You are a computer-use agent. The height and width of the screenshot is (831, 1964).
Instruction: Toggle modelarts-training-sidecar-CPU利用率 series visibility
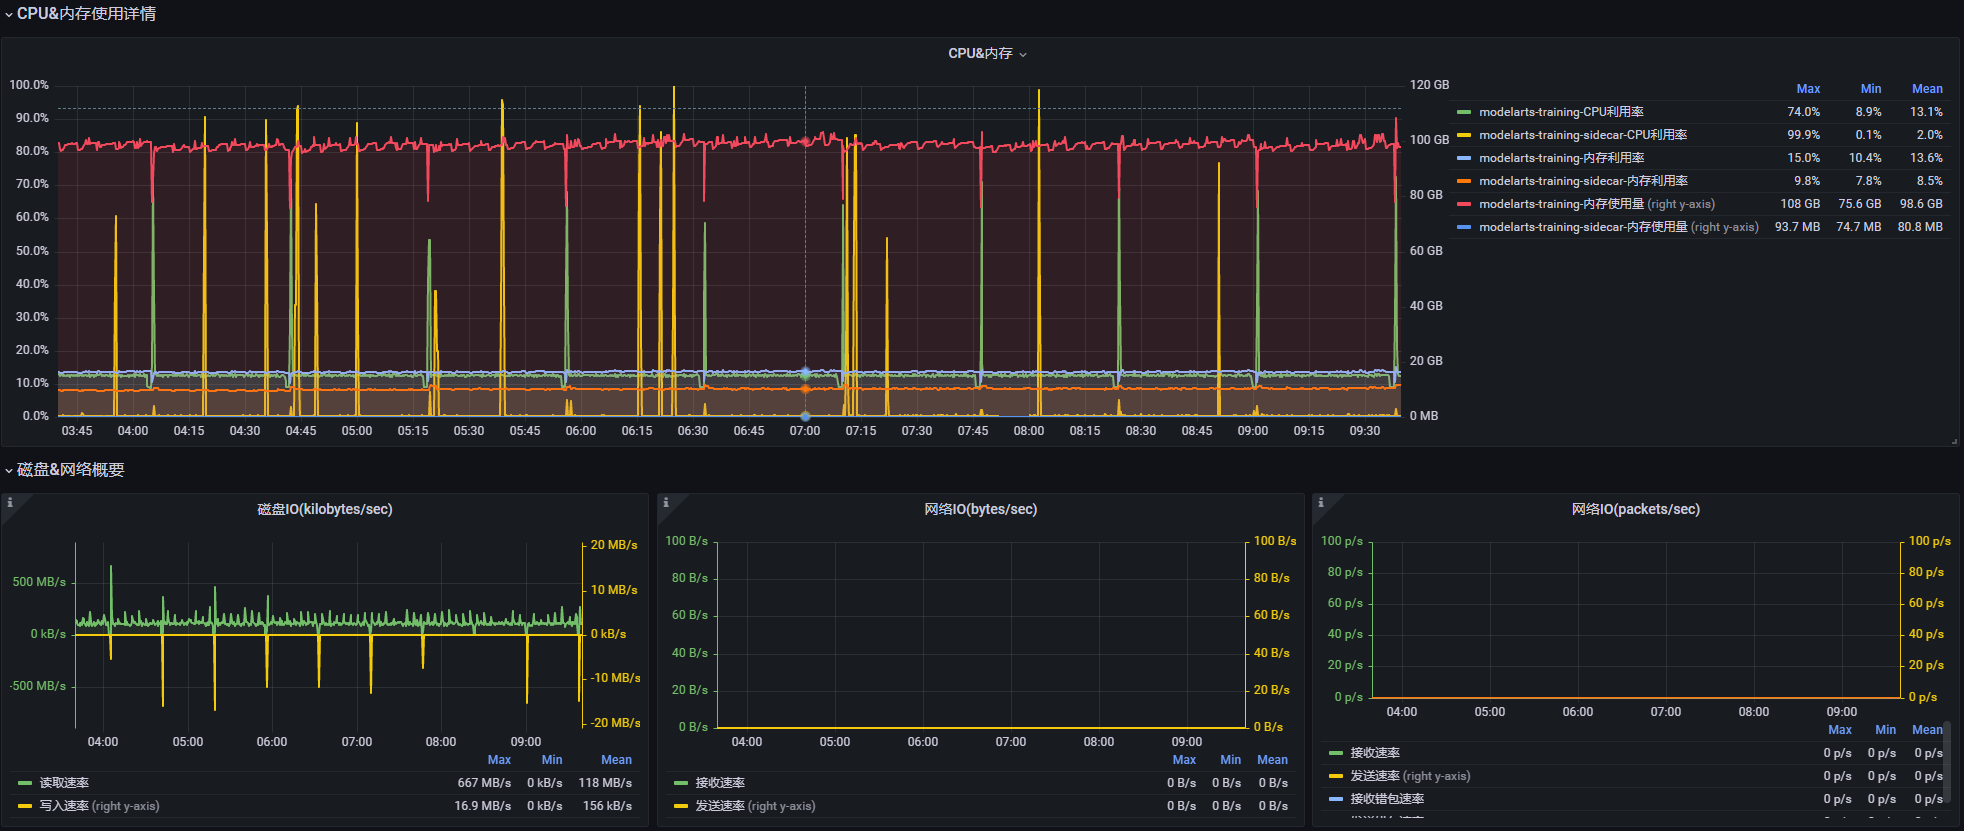point(1583,135)
